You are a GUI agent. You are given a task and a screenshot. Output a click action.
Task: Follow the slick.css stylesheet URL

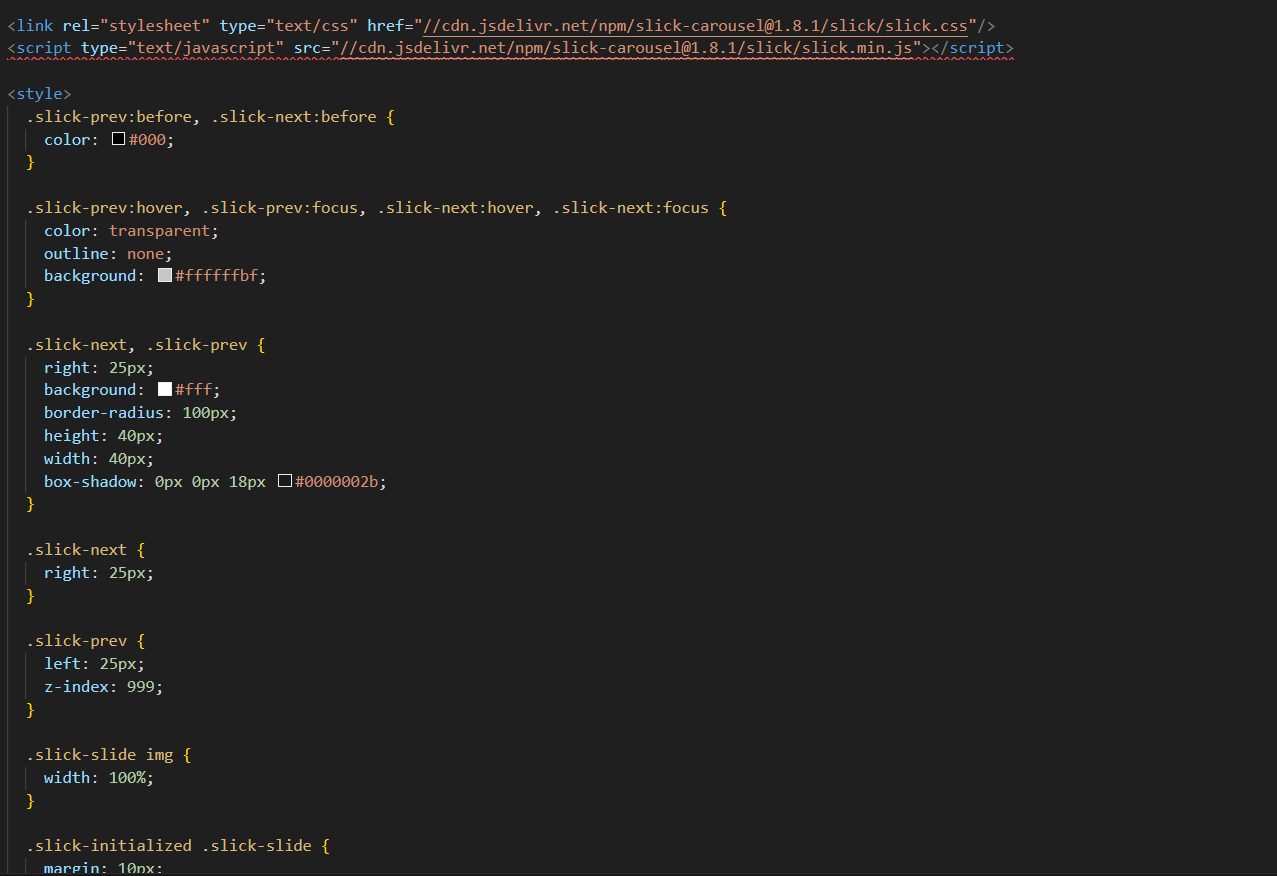(695, 25)
